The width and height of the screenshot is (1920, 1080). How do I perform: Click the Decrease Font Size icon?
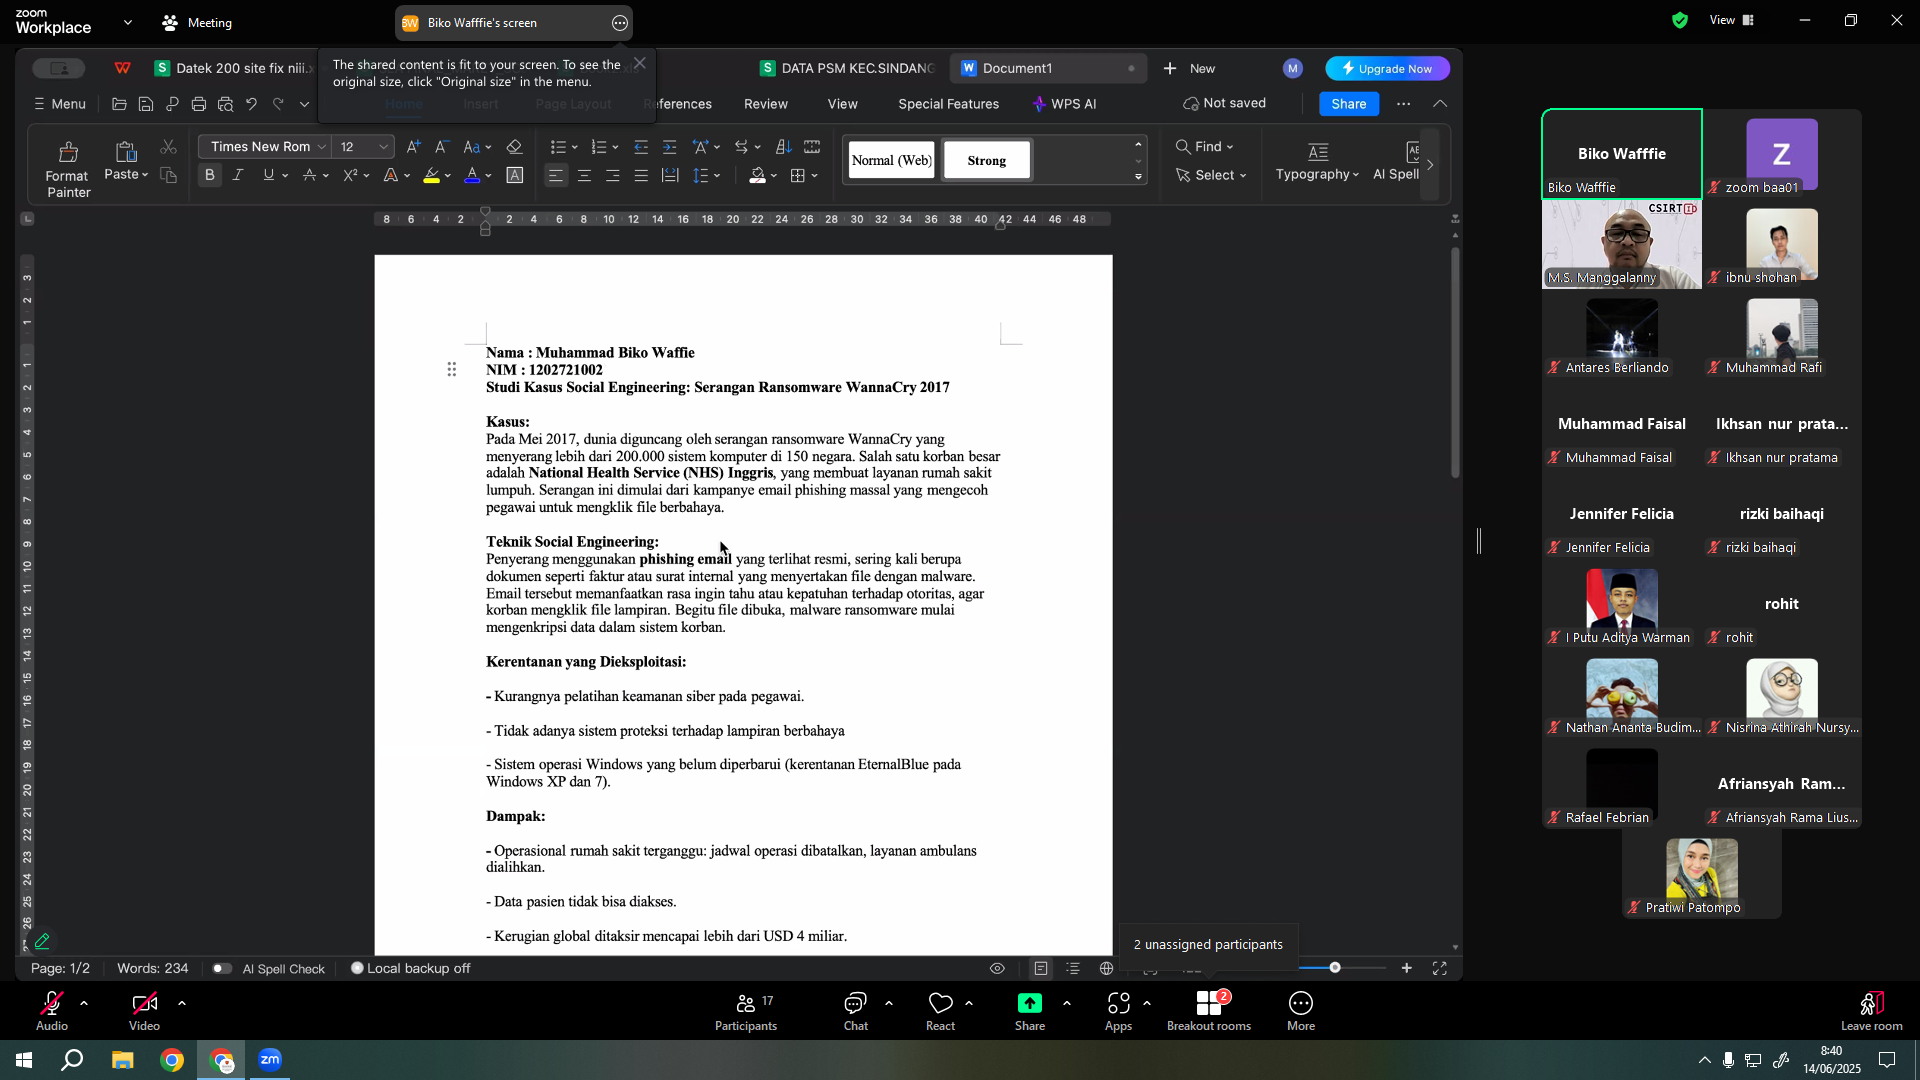point(442,147)
